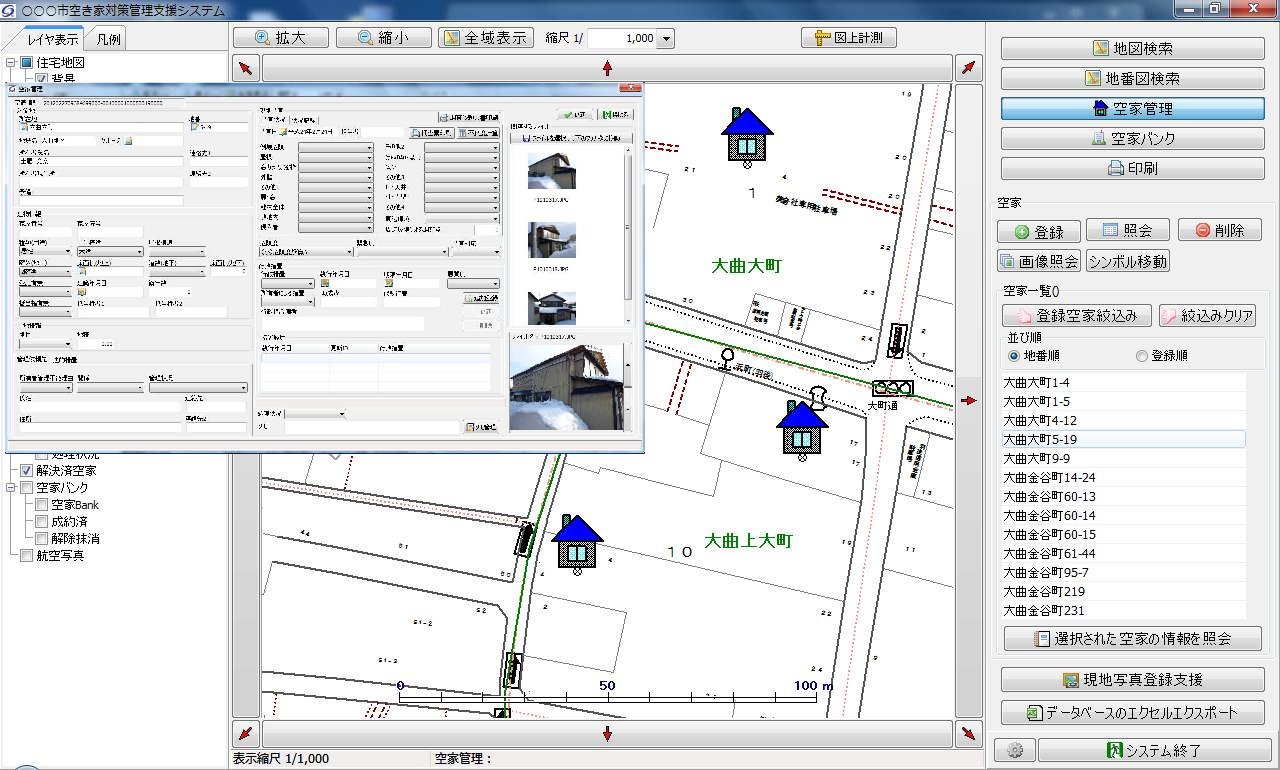Collapse the 住宅地図 tree node

coord(11,63)
